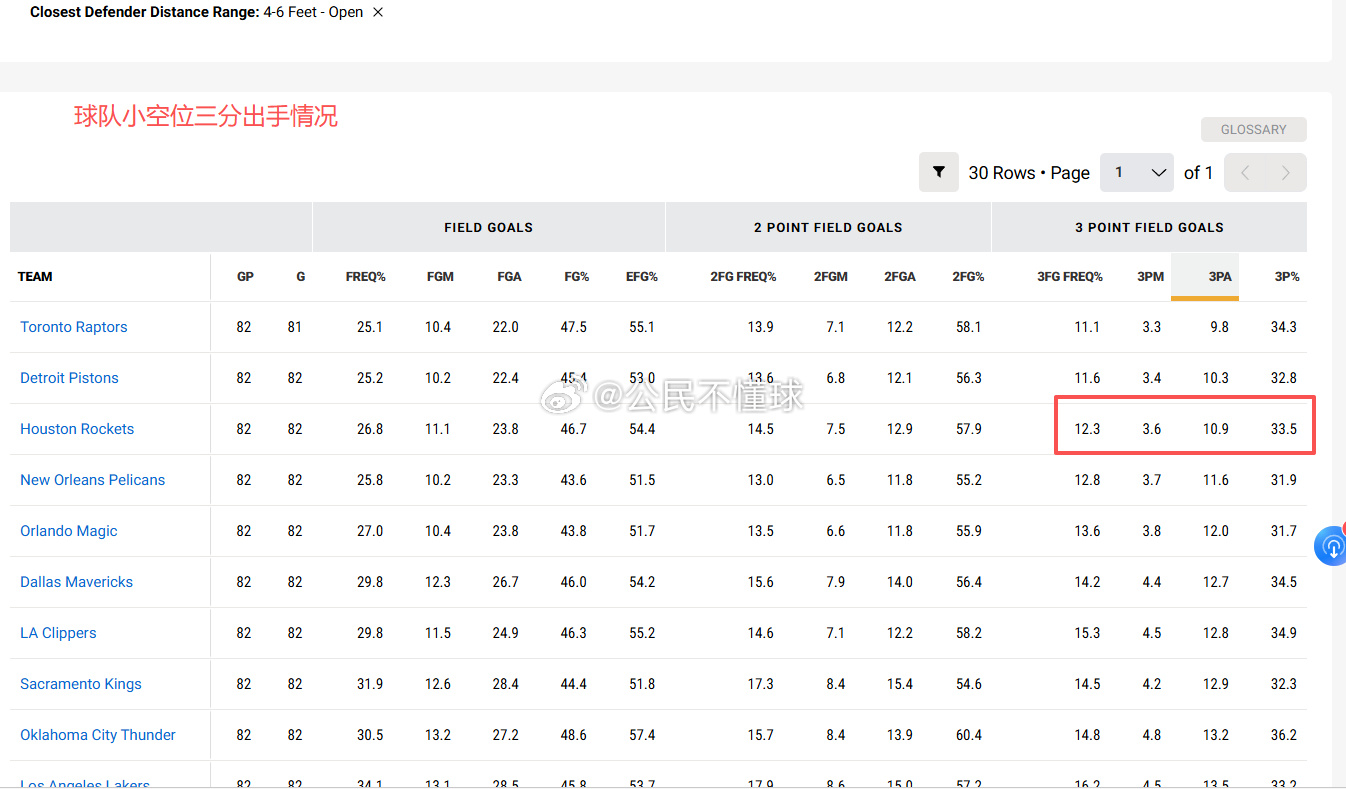This screenshot has height=789, width=1346.
Task: Open the Sacramento Kings team link
Action: [81, 684]
